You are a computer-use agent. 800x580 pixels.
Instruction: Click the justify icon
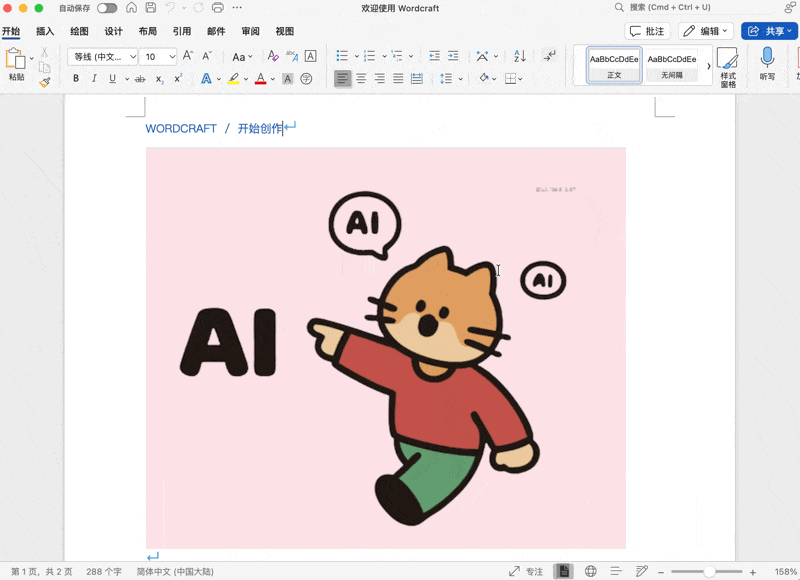(x=398, y=79)
